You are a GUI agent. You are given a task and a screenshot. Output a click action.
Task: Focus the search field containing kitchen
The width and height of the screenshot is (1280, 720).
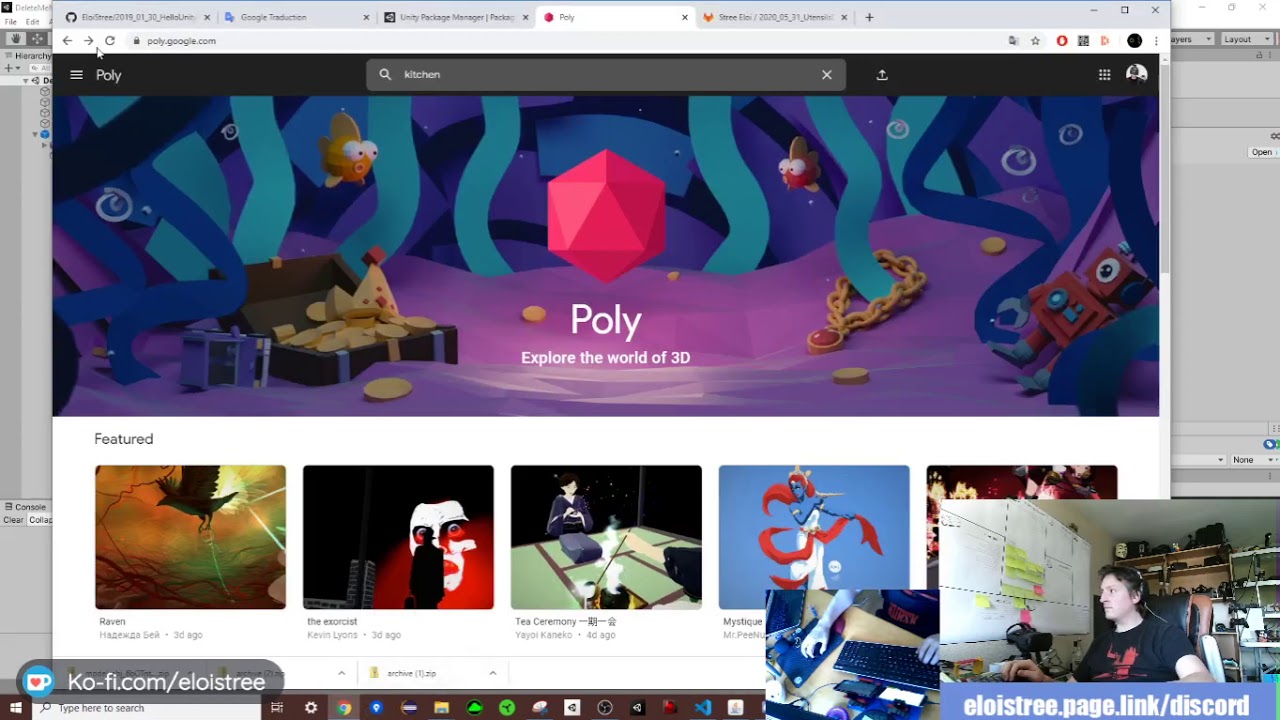tap(606, 74)
